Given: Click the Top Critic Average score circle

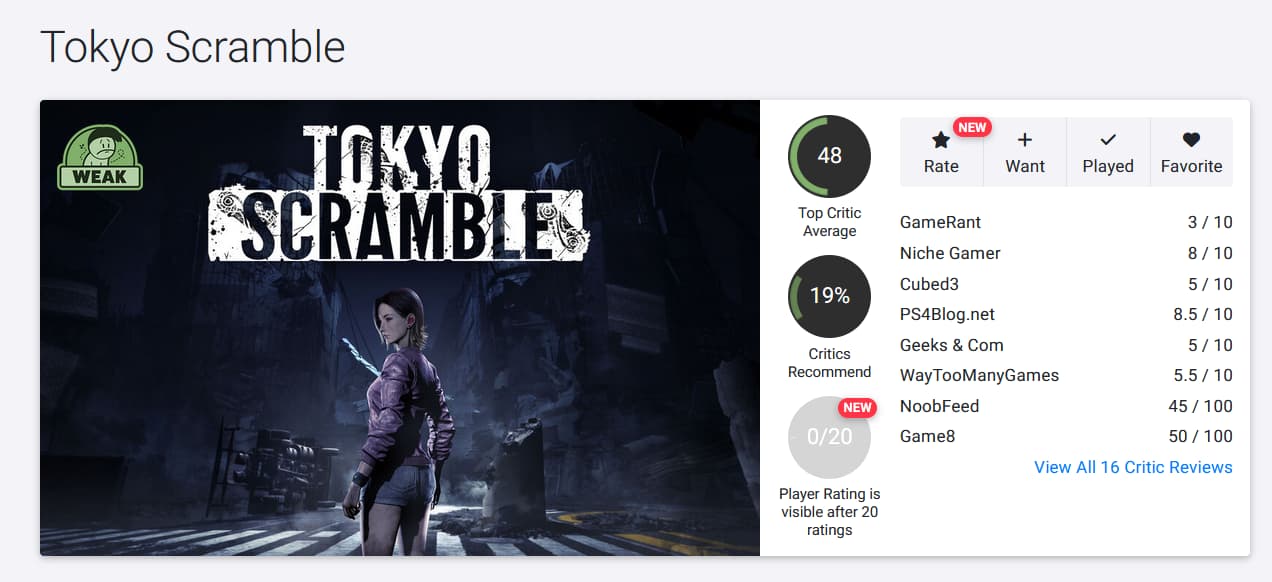Looking at the screenshot, I should click(x=829, y=156).
